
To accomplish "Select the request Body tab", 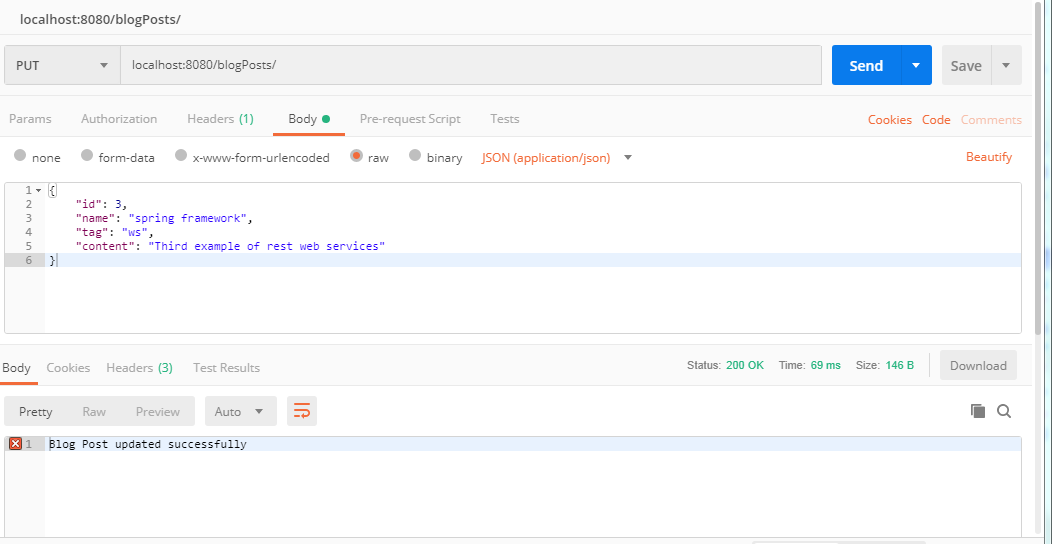I will tap(309, 119).
